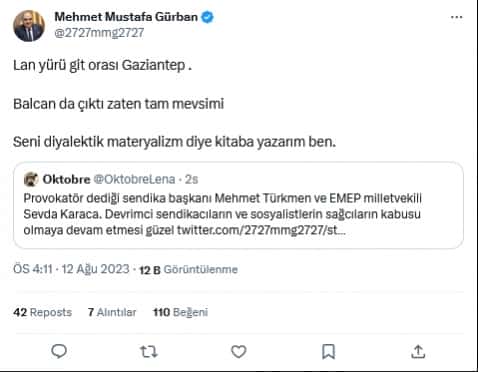Viewport: 478px width, 372px height.
Task: Repost this tweet with retweet icon
Action: coord(148,352)
